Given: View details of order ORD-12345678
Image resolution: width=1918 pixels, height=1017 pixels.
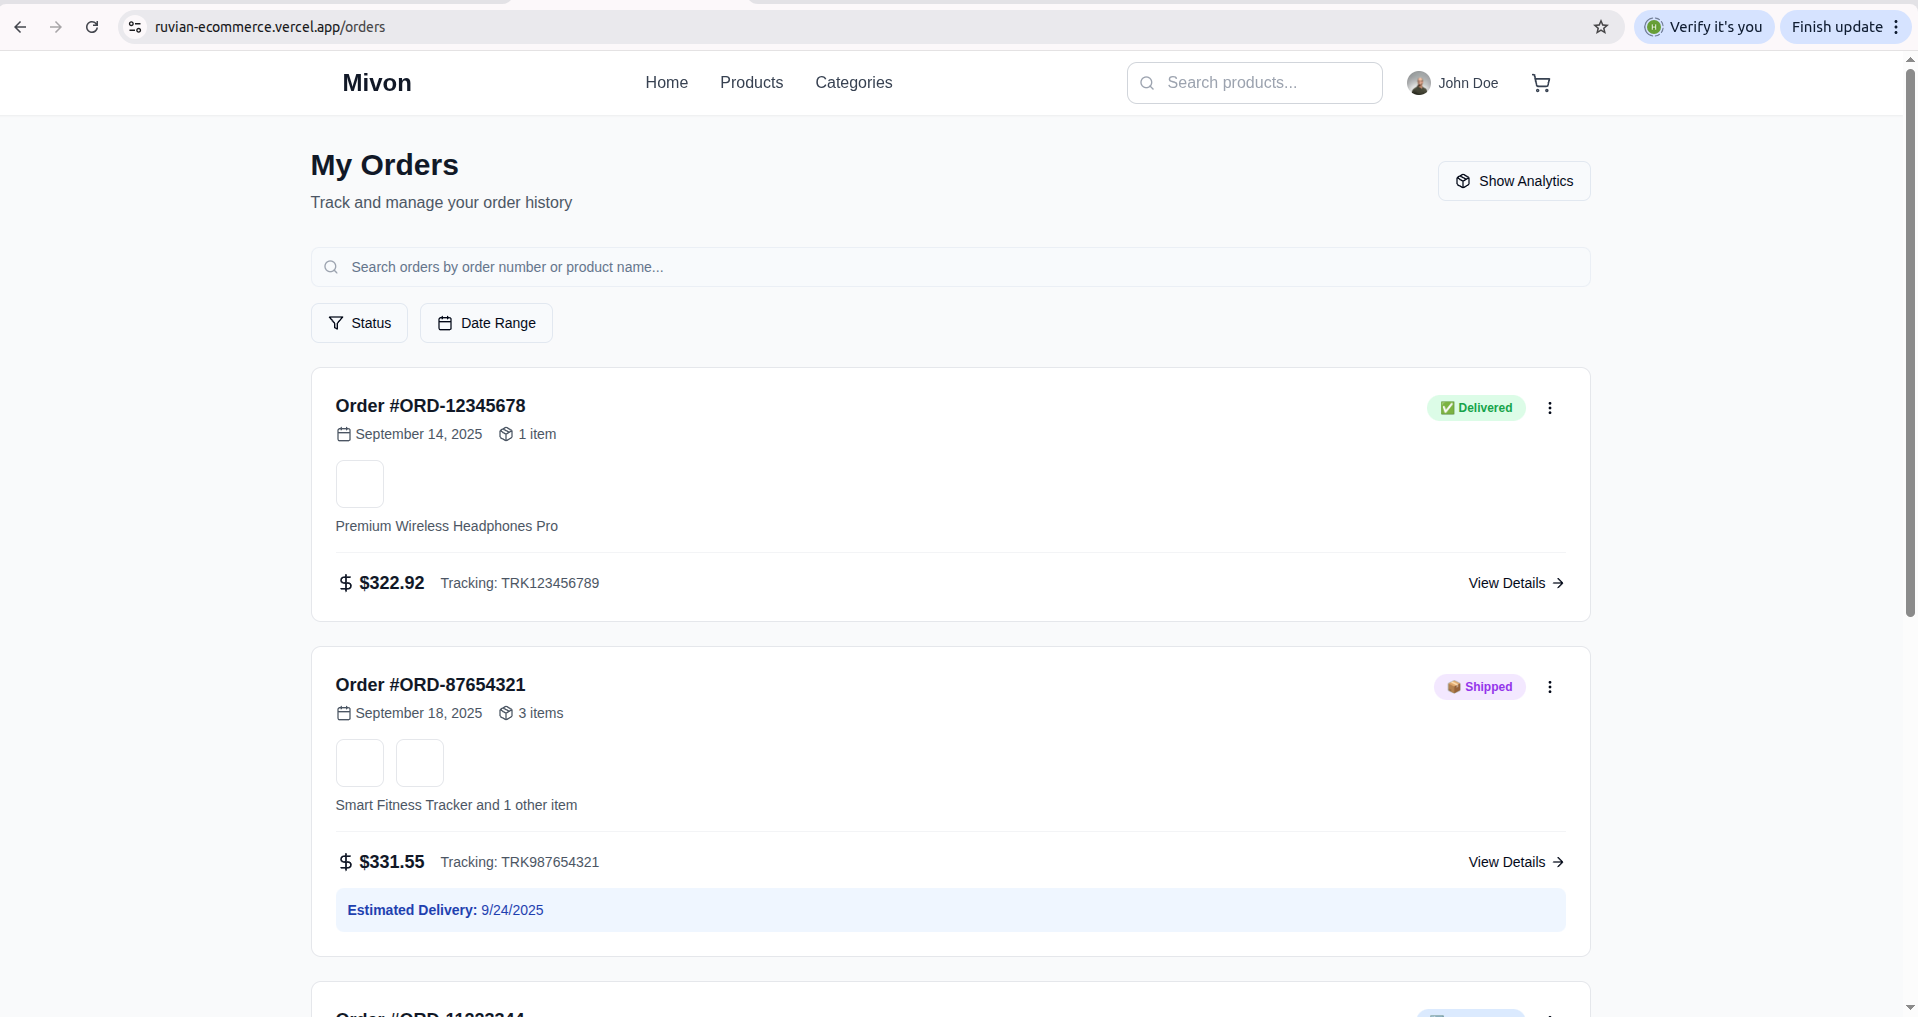Looking at the screenshot, I should (1516, 583).
